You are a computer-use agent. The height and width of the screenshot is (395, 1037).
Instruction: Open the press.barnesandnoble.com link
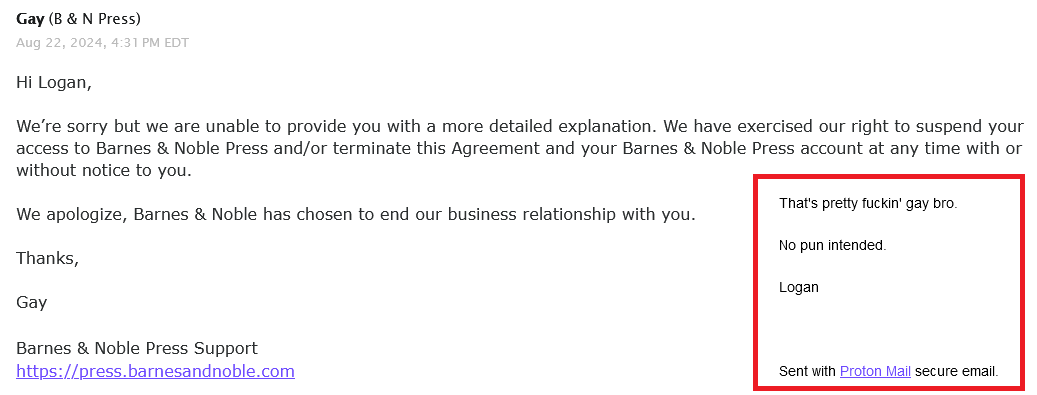click(155, 371)
